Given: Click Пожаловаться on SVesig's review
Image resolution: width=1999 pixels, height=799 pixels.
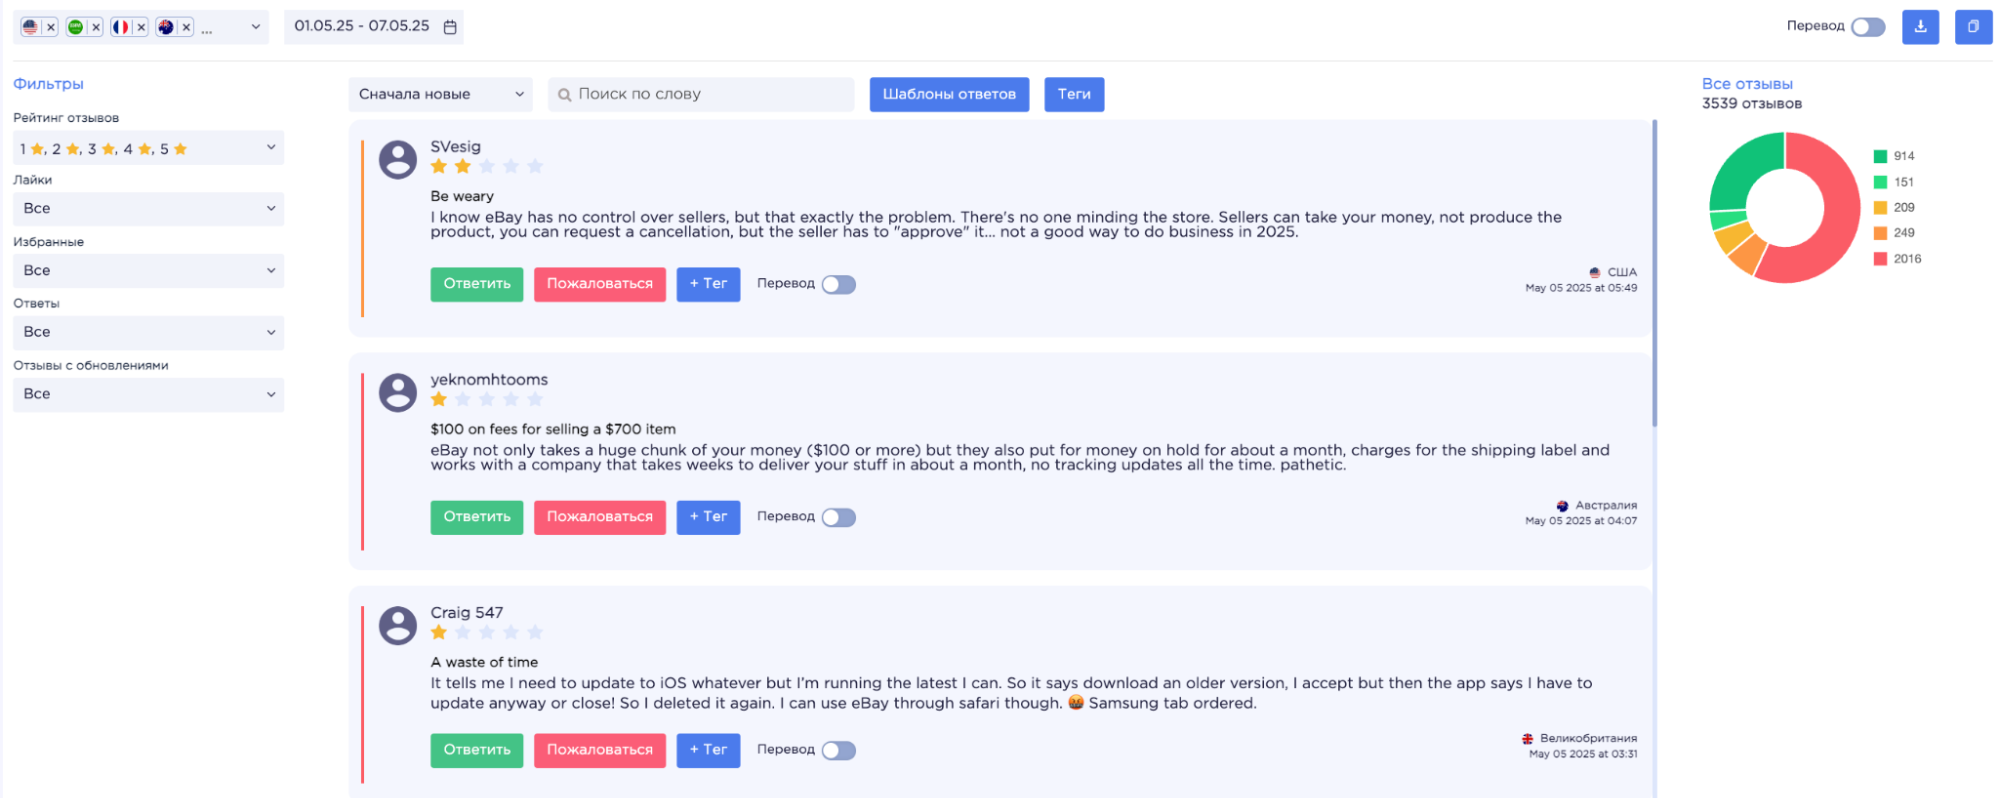Looking at the screenshot, I should 600,285.
